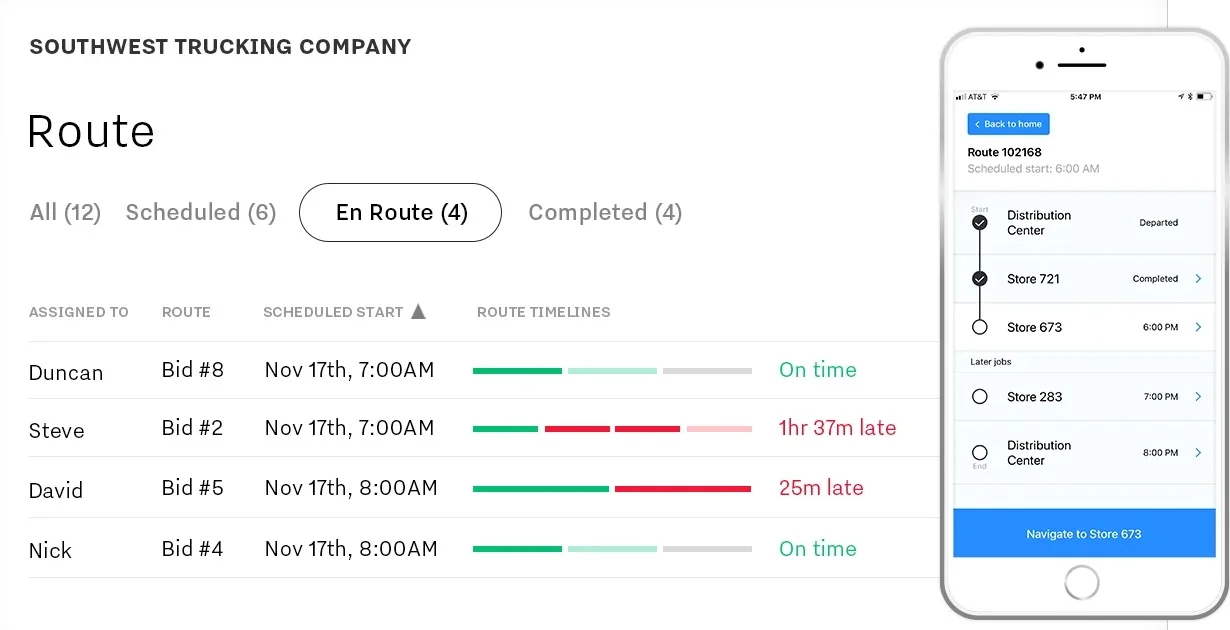This screenshot has height=630, width=1230.
Task: Expand Store 673 details chevron
Action: tap(1198, 327)
